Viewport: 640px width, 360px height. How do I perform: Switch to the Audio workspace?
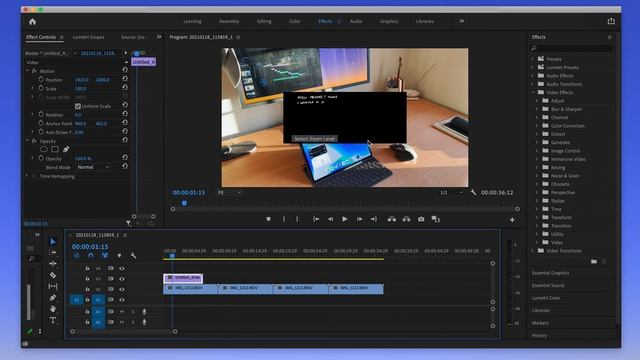pyautogui.click(x=356, y=21)
